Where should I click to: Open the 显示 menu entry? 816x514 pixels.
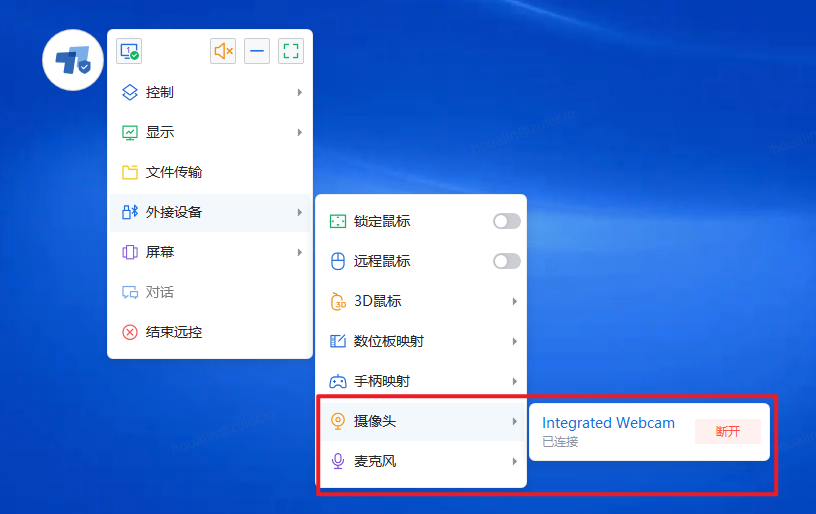tap(210, 133)
